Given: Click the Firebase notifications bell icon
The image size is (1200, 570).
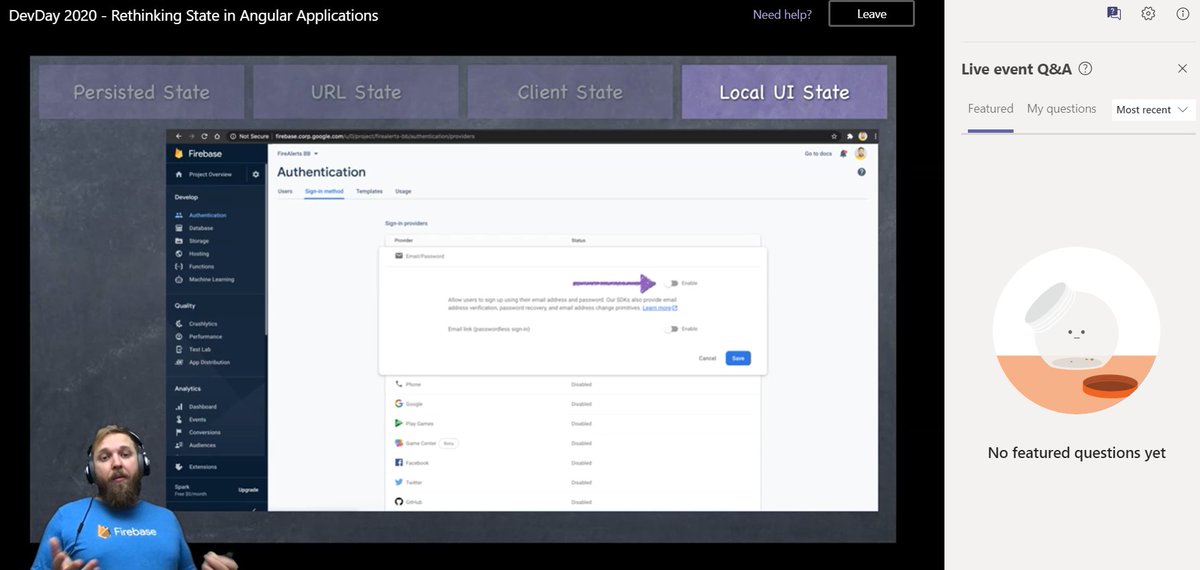Looking at the screenshot, I should coord(844,153).
